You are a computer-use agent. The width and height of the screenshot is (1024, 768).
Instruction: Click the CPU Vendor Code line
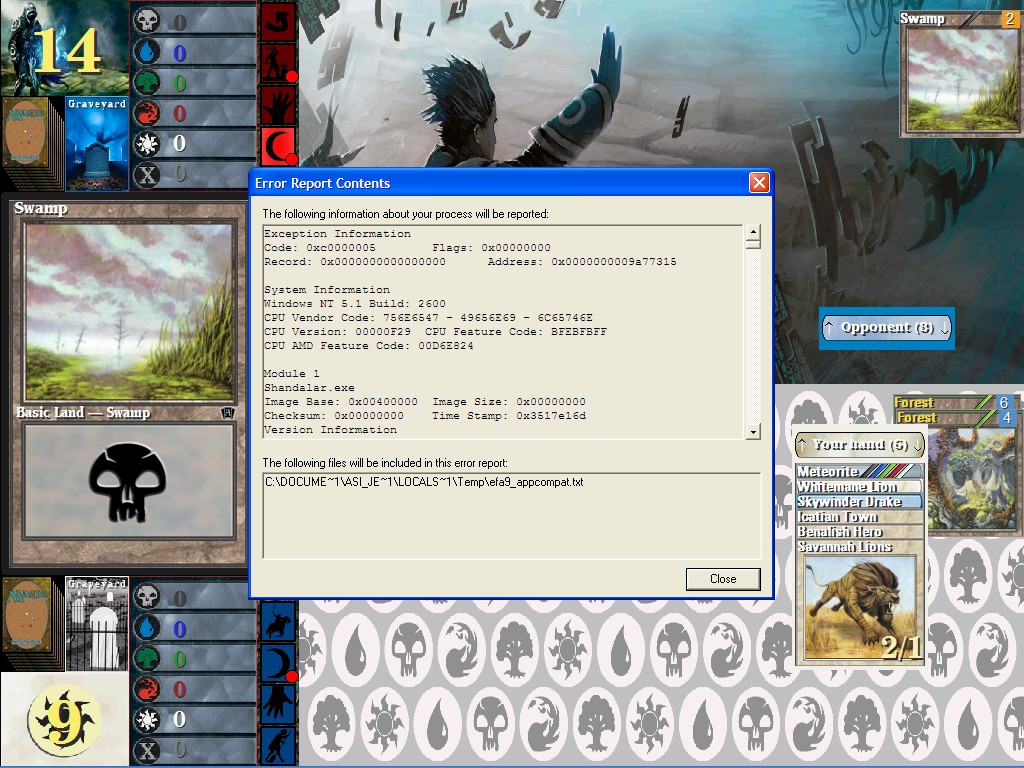(x=428, y=317)
